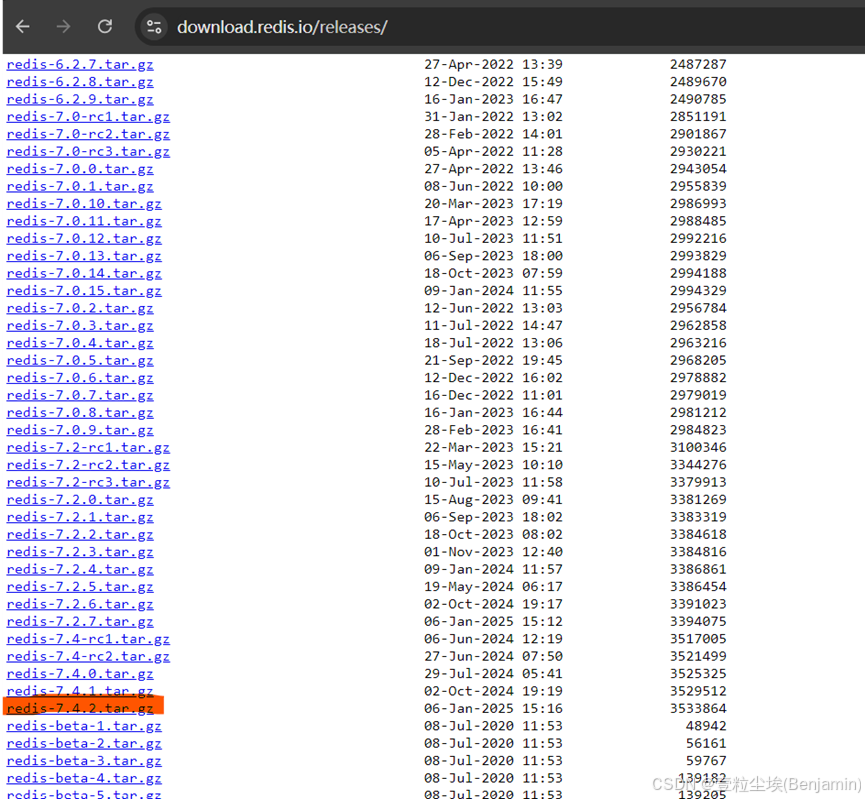Reload the releases page

[105, 26]
